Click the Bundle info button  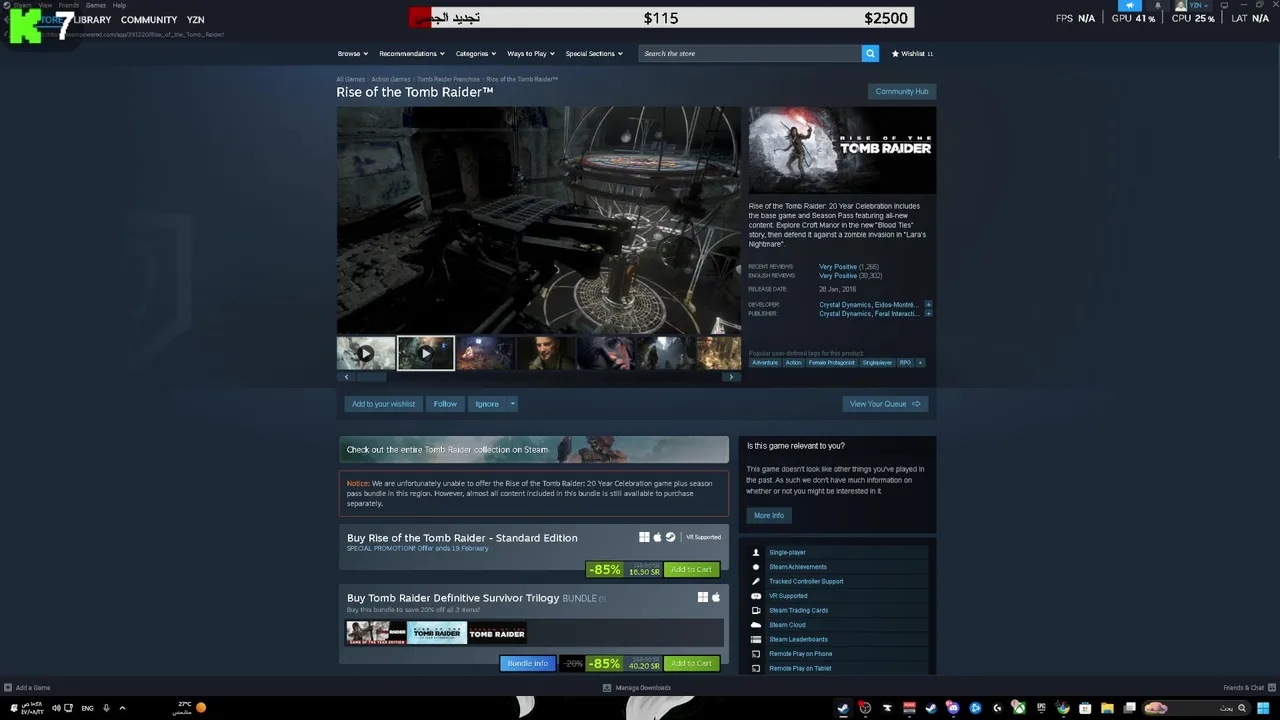[x=527, y=663]
